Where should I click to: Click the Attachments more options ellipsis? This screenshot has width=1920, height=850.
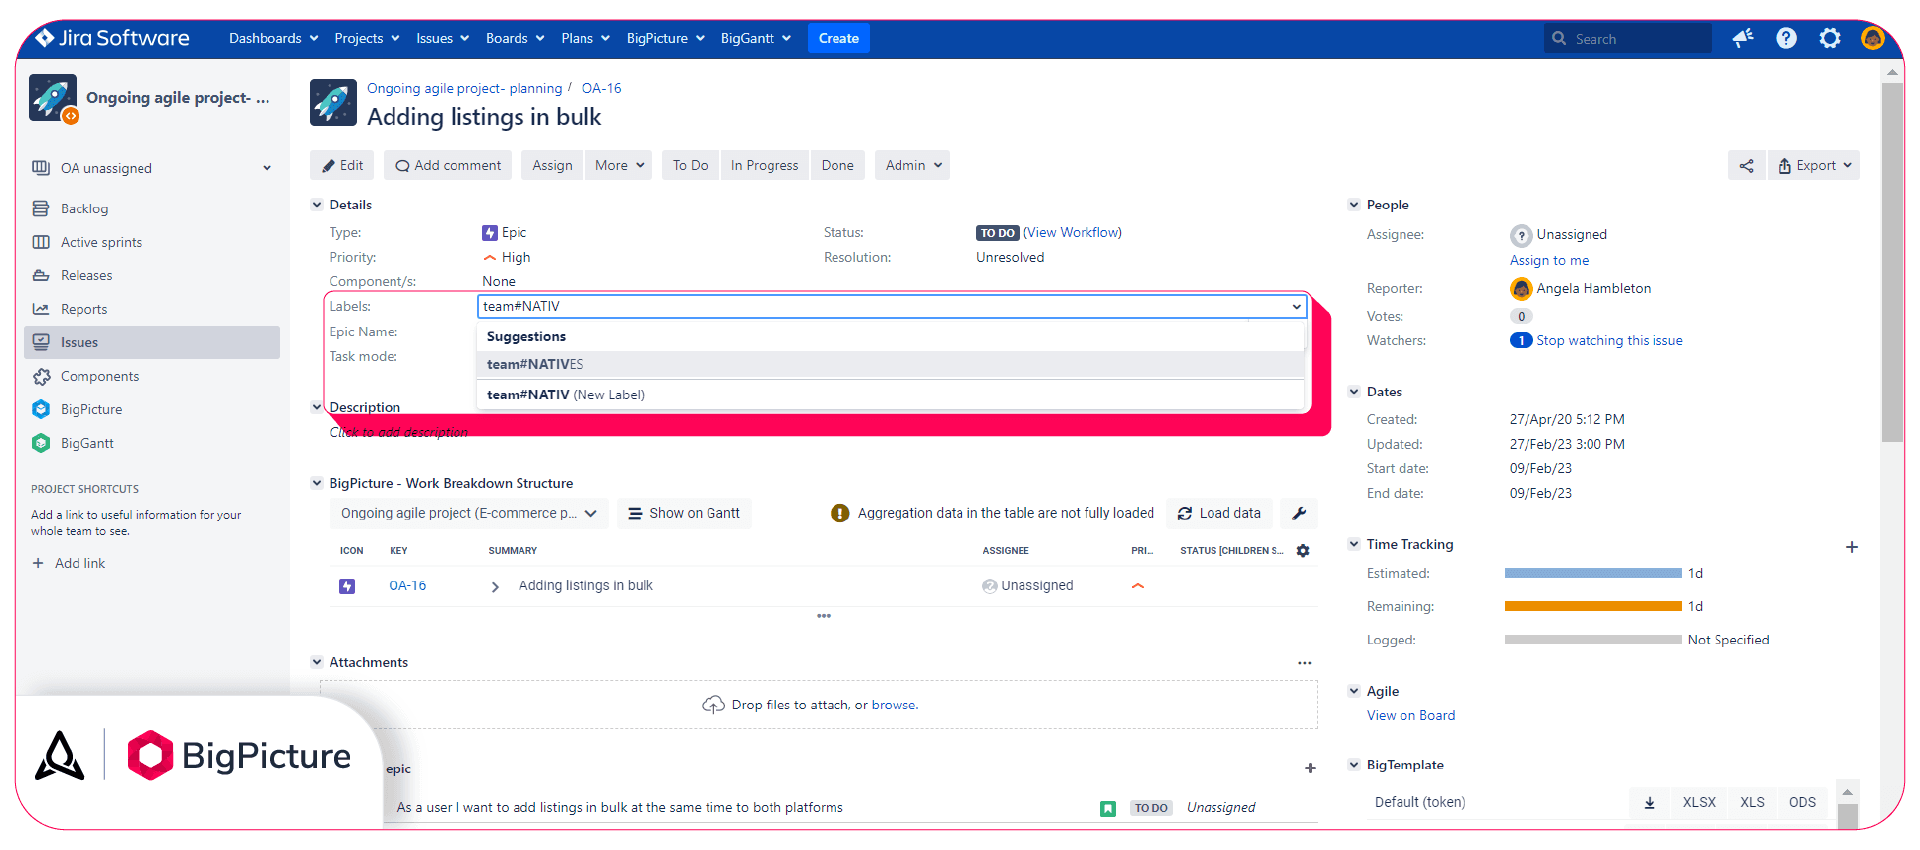click(1304, 663)
